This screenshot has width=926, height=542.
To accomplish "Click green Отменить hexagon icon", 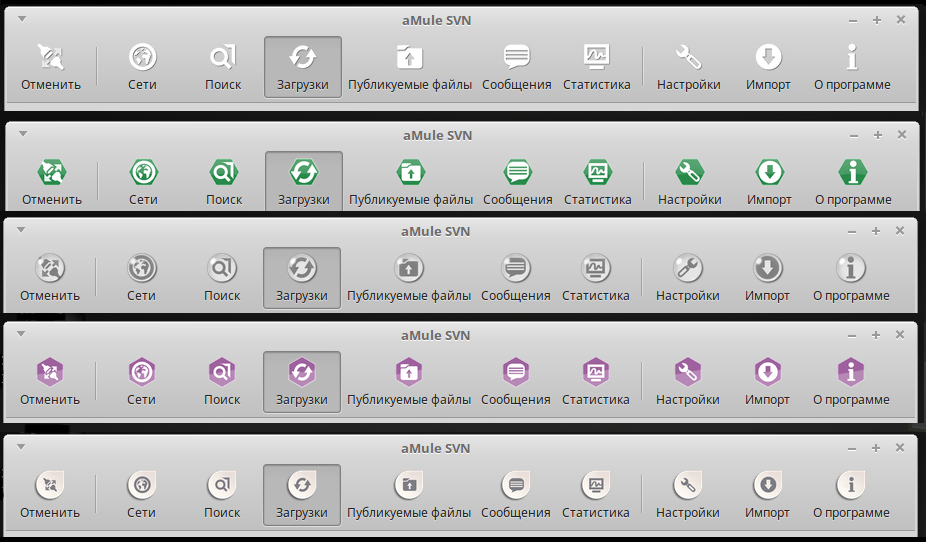I will pos(52,172).
